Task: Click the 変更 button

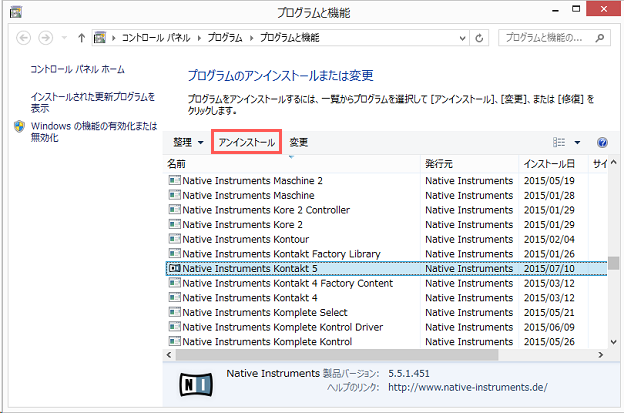Action: [x=298, y=142]
